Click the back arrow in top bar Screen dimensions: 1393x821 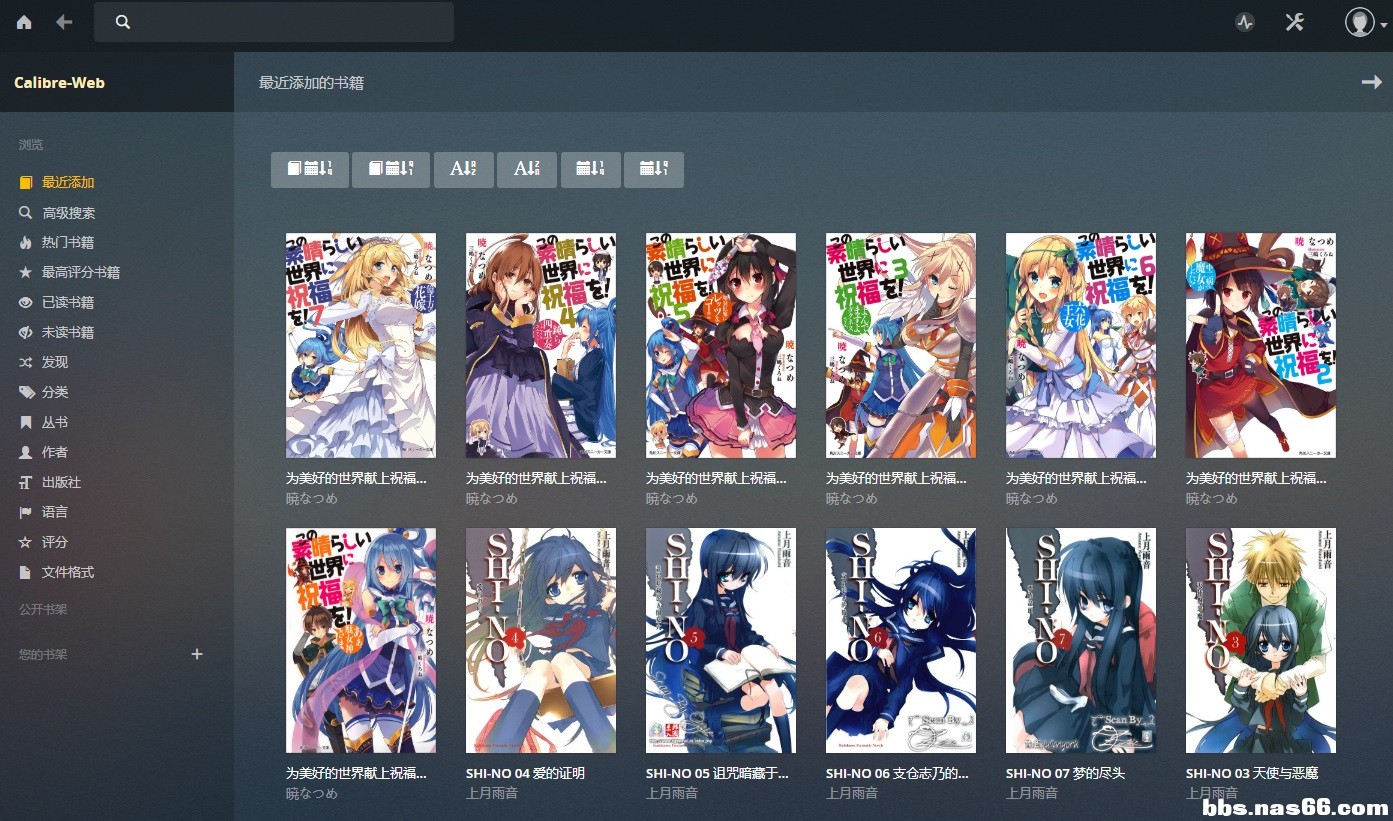[x=64, y=22]
